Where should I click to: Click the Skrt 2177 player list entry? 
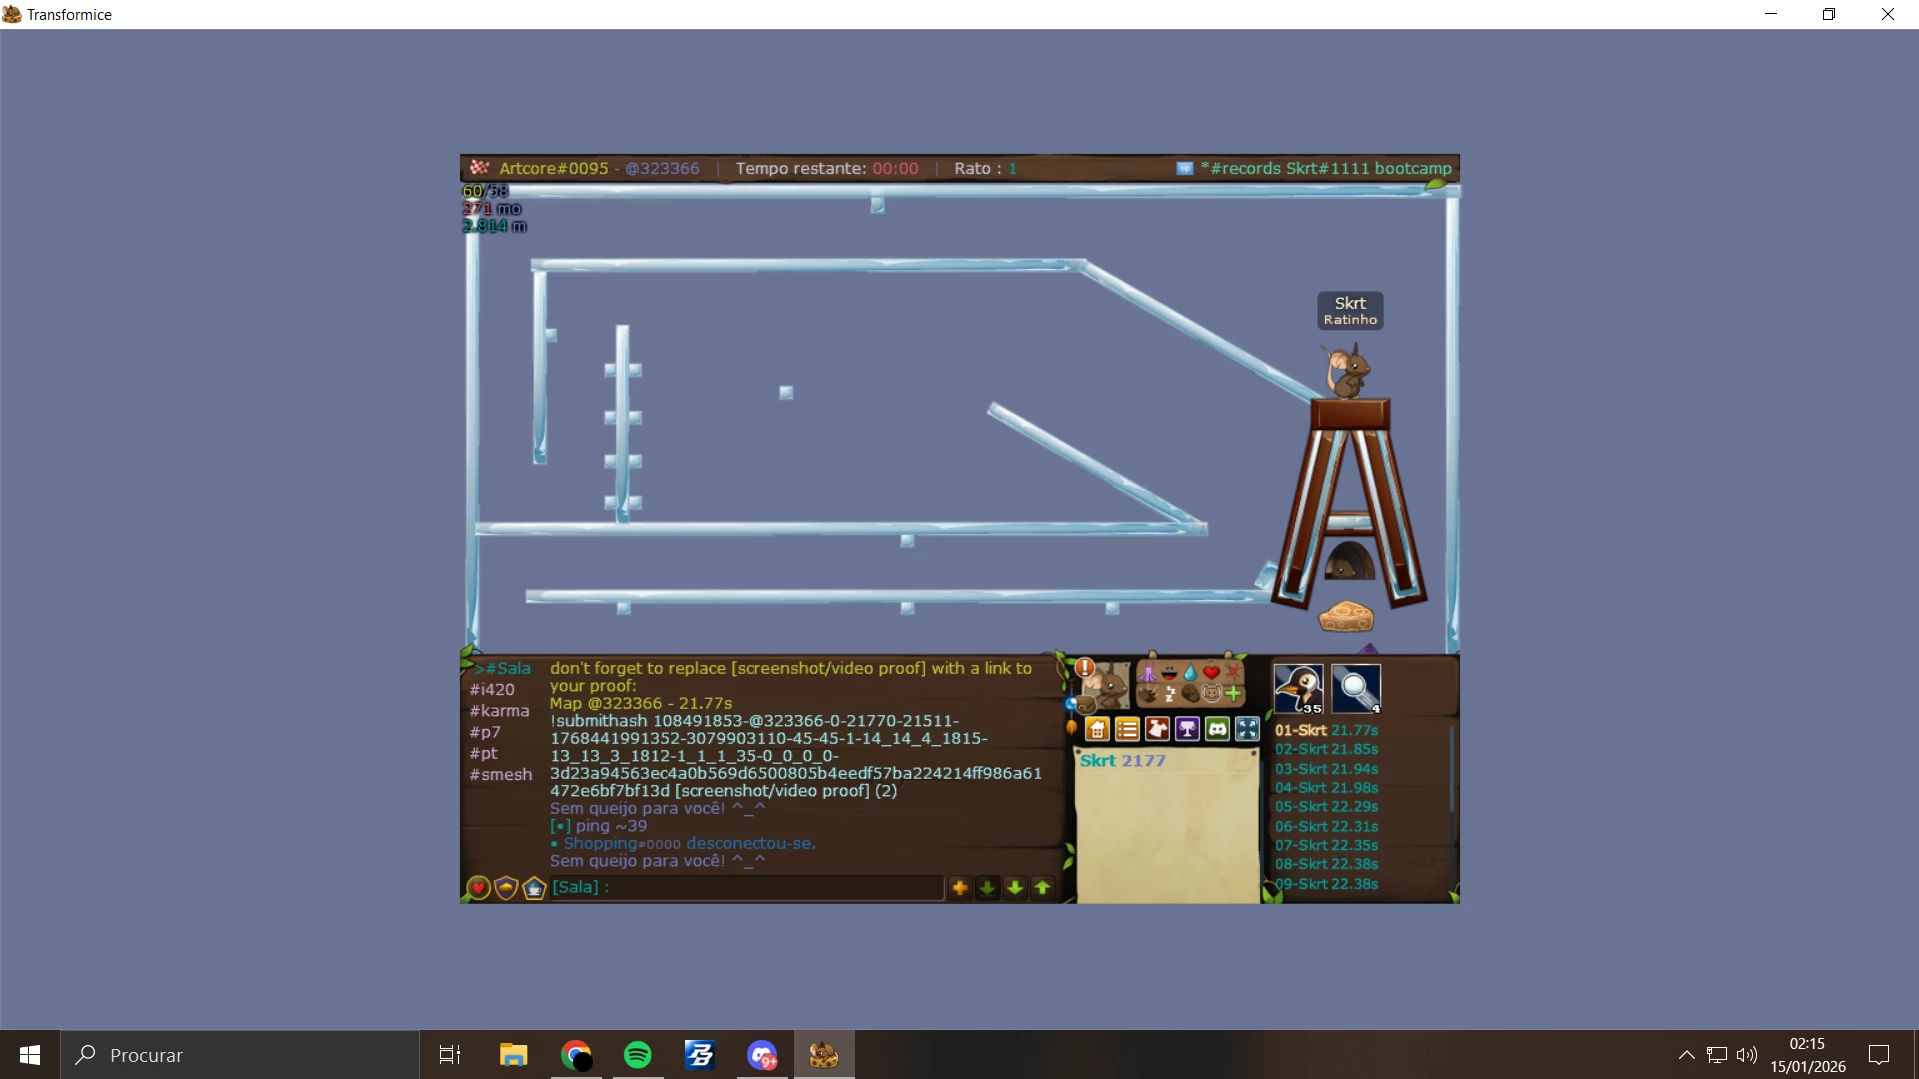click(x=1122, y=760)
